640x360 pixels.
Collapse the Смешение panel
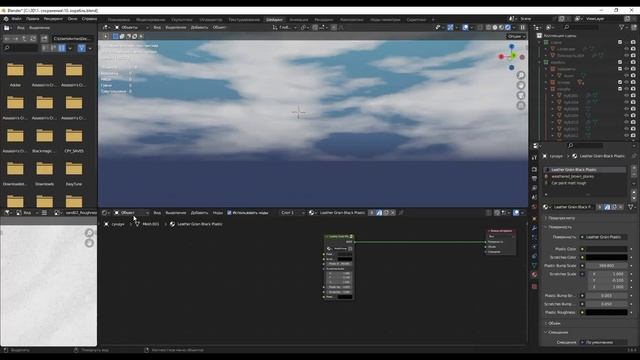(558, 332)
